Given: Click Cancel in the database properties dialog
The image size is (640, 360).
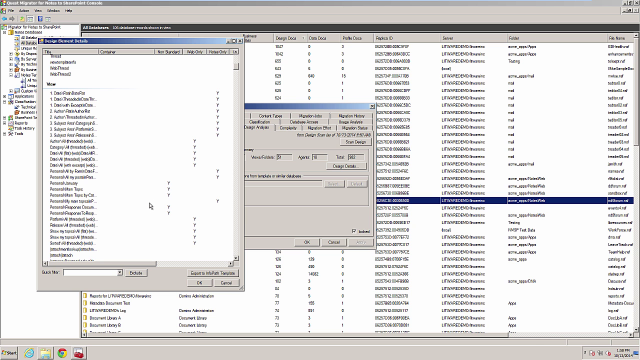Looking at the screenshot, I should click(x=334, y=242).
